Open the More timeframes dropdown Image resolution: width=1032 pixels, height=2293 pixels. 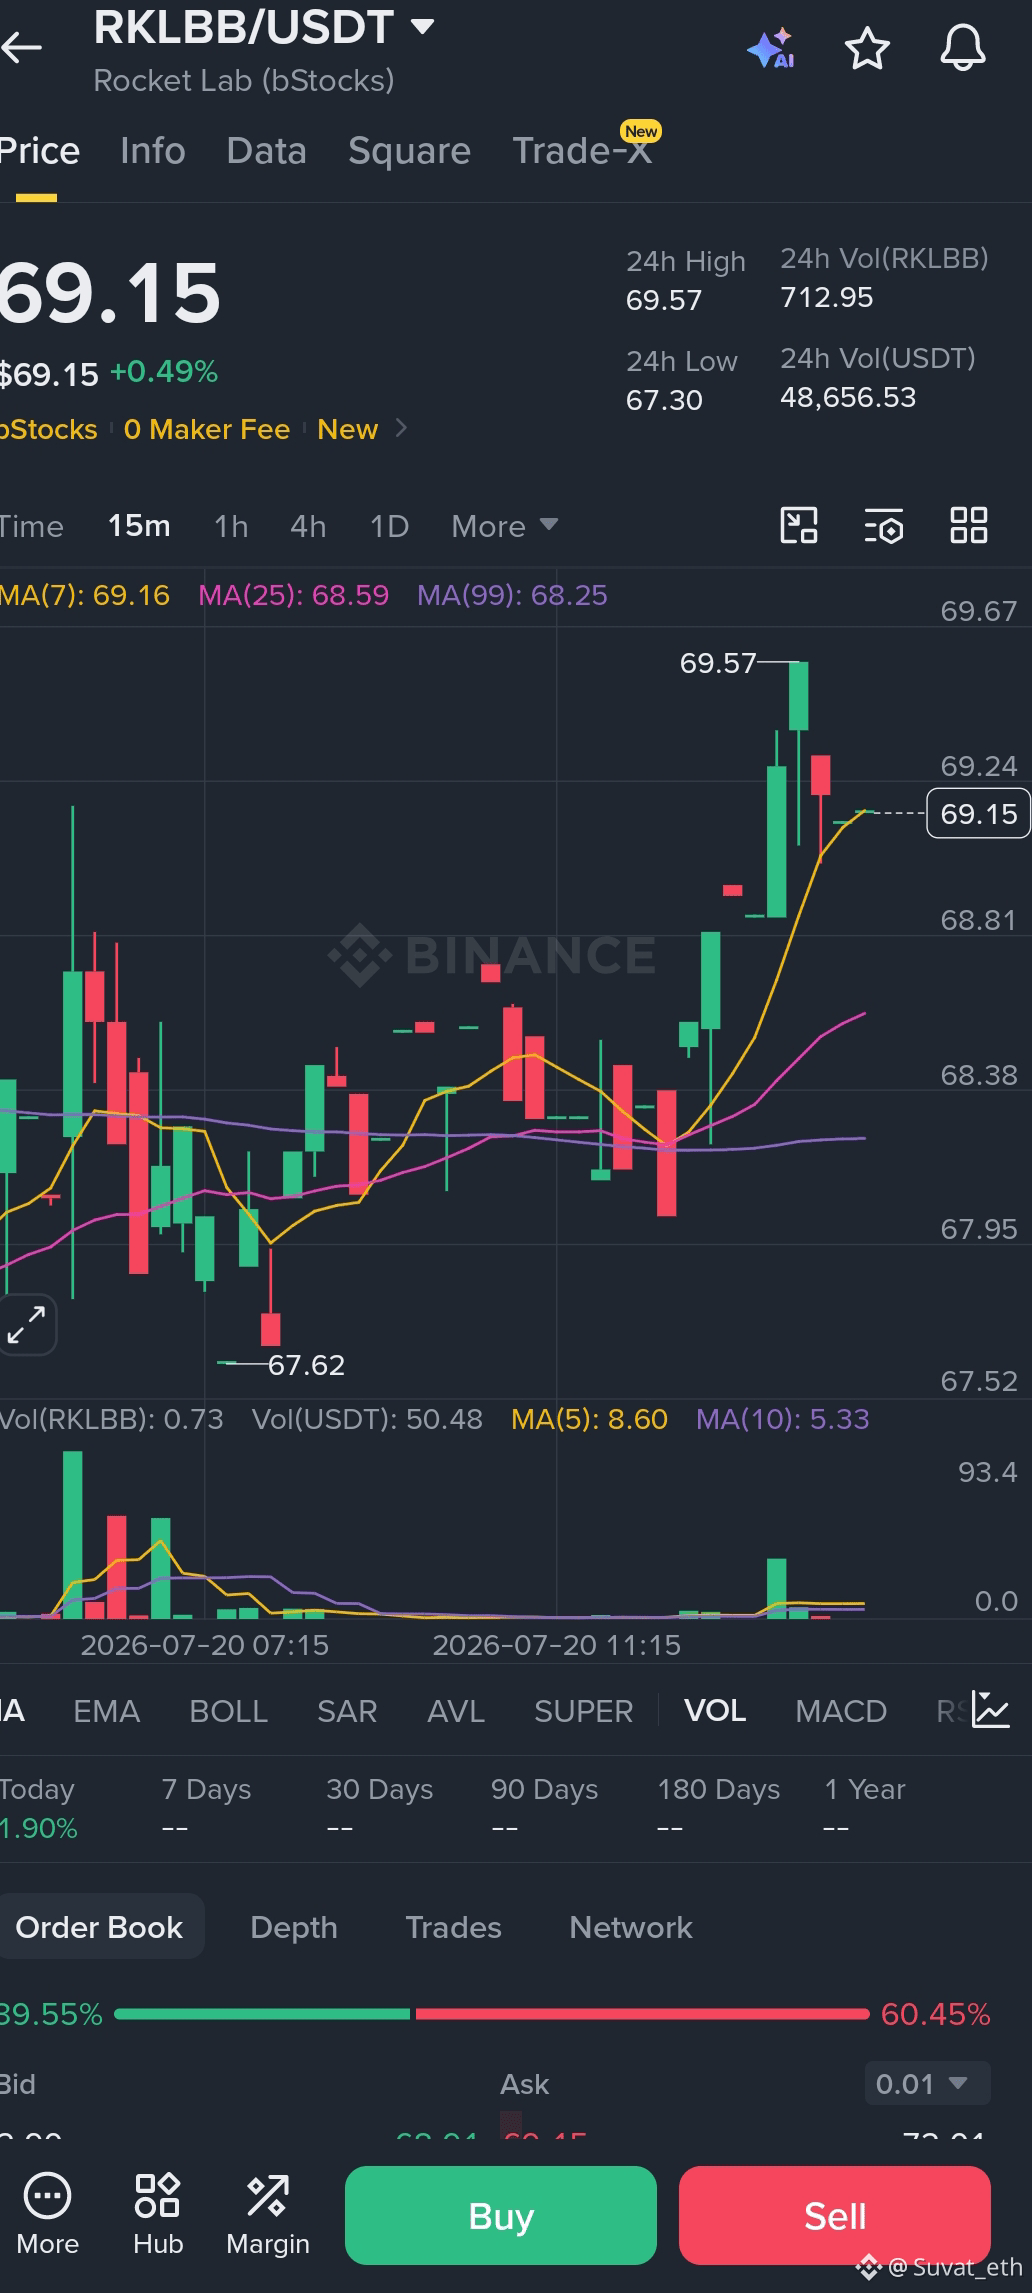(x=504, y=526)
